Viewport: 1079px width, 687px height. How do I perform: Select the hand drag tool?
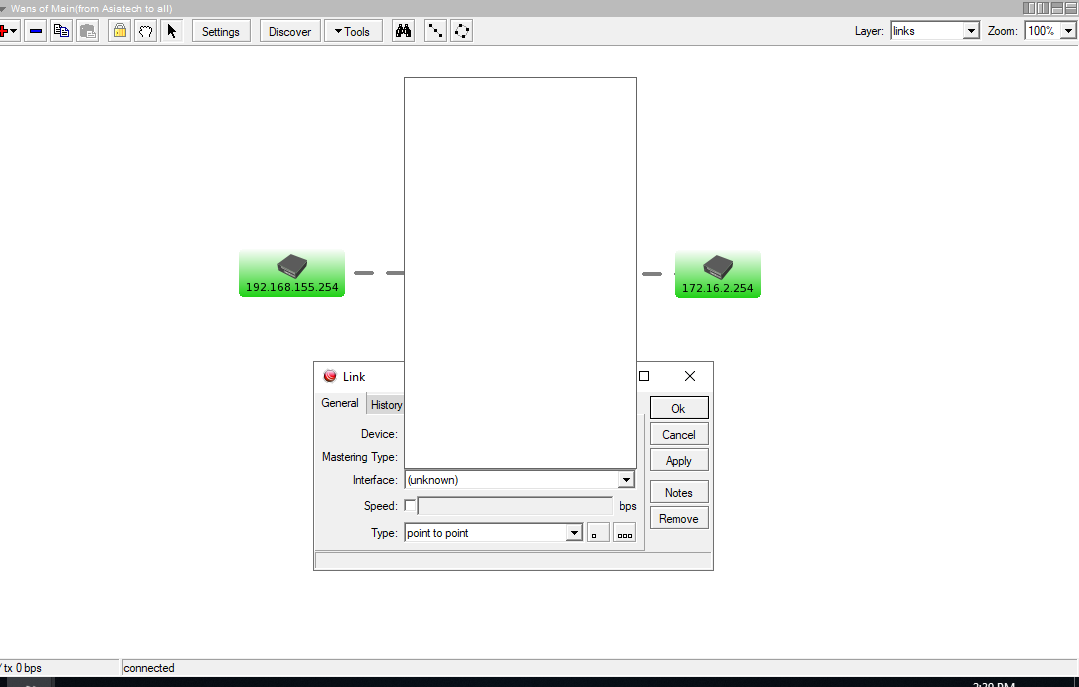point(145,31)
